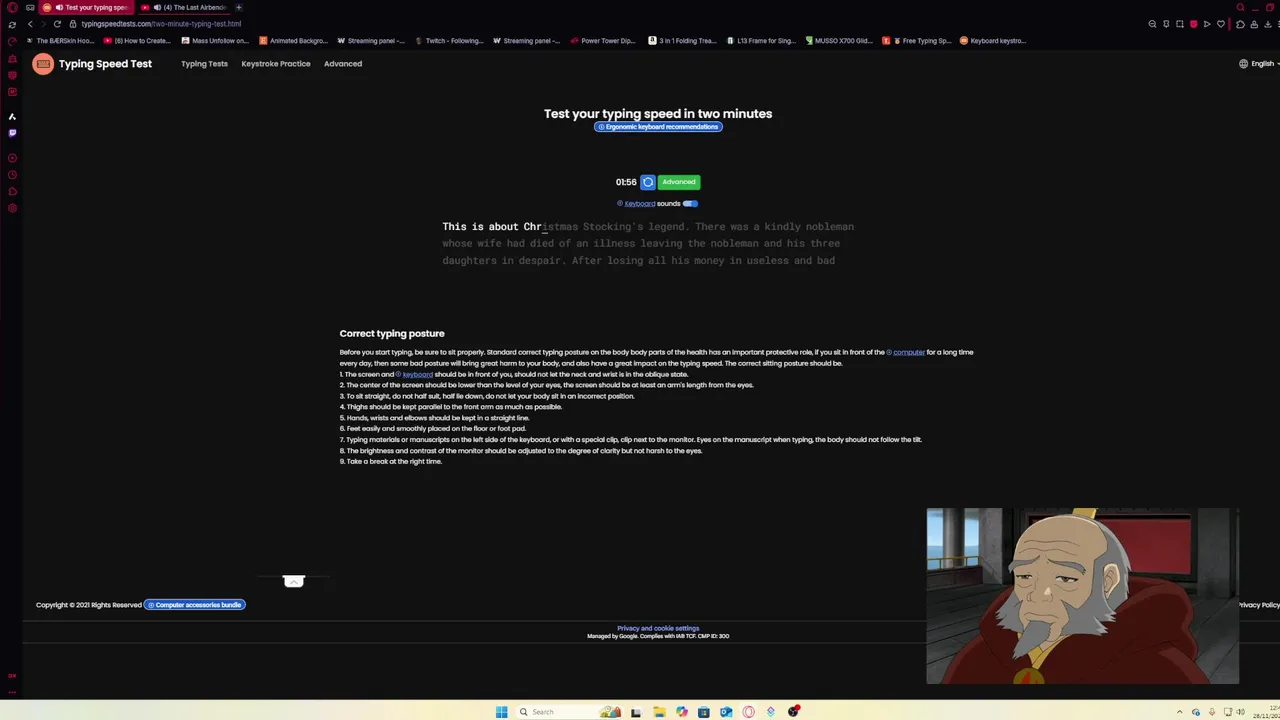Click the computer link in posture paragraph
The width and height of the screenshot is (1280, 720).
908,352
